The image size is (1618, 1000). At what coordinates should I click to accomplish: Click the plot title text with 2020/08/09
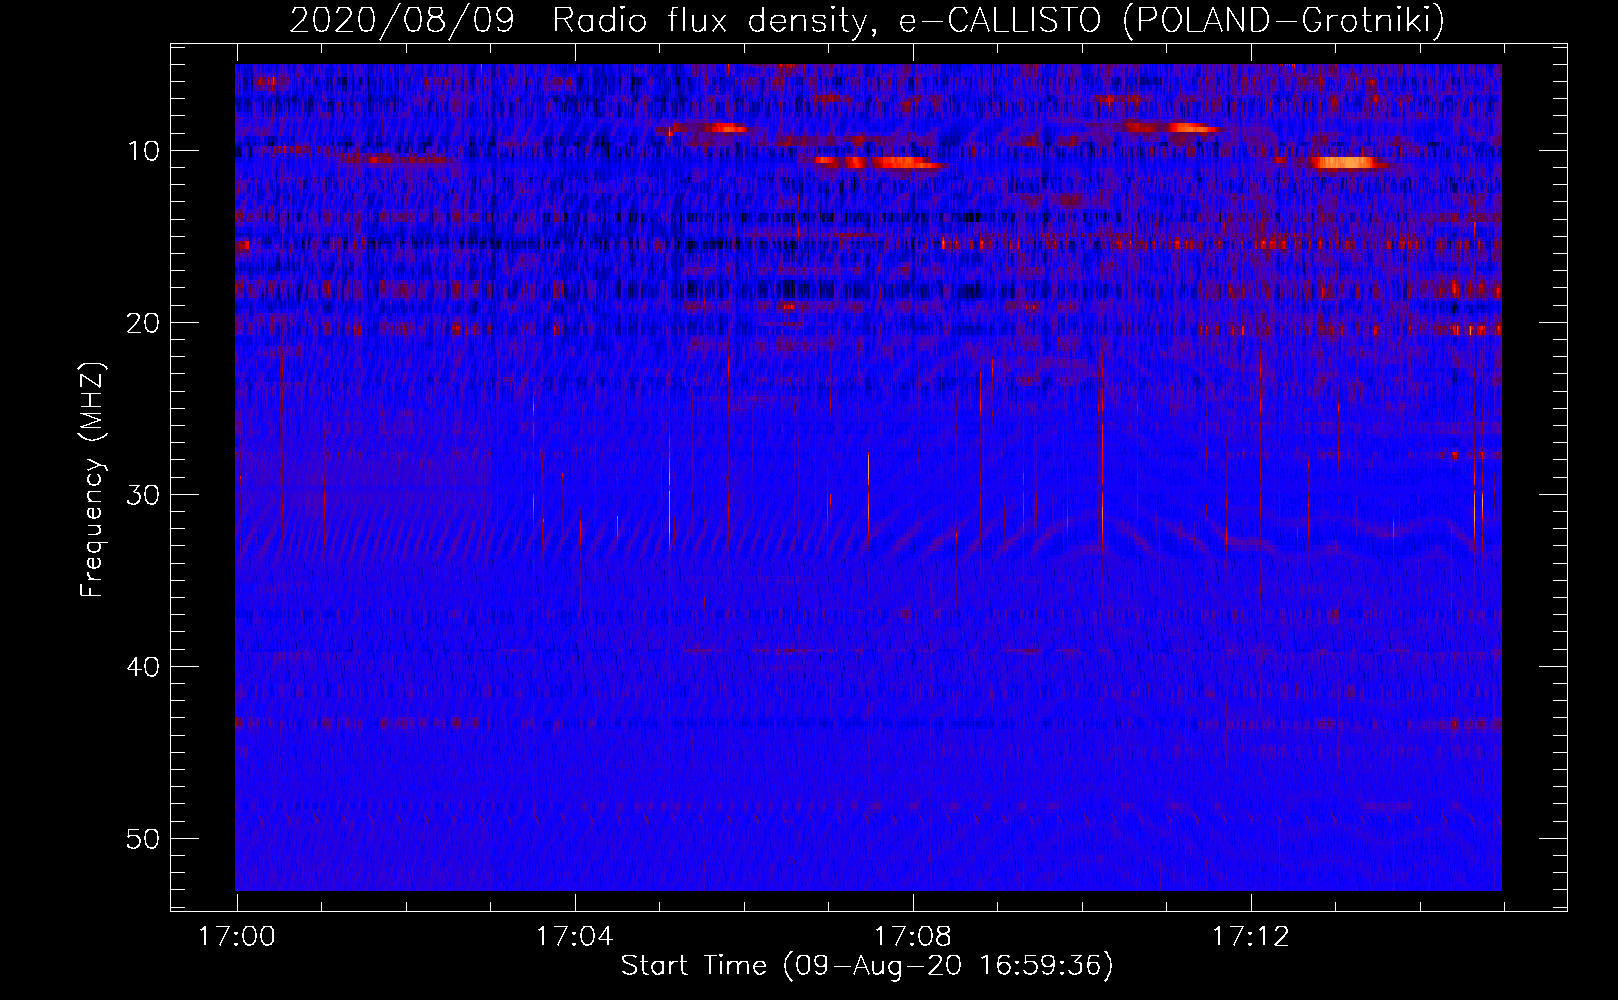(x=867, y=20)
